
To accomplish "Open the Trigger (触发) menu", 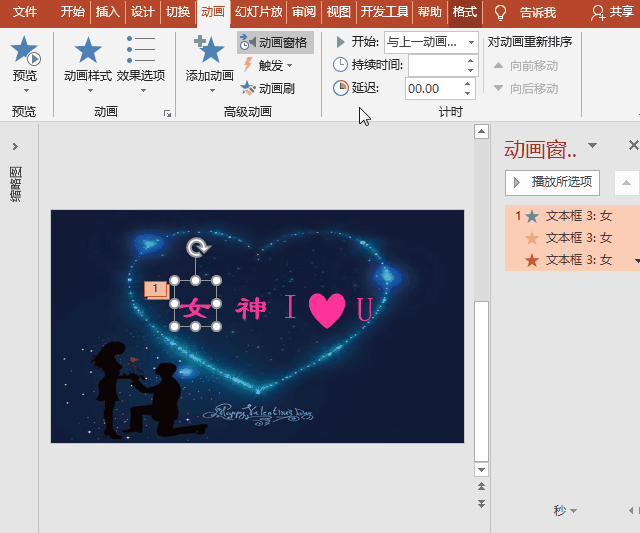I will [x=268, y=65].
